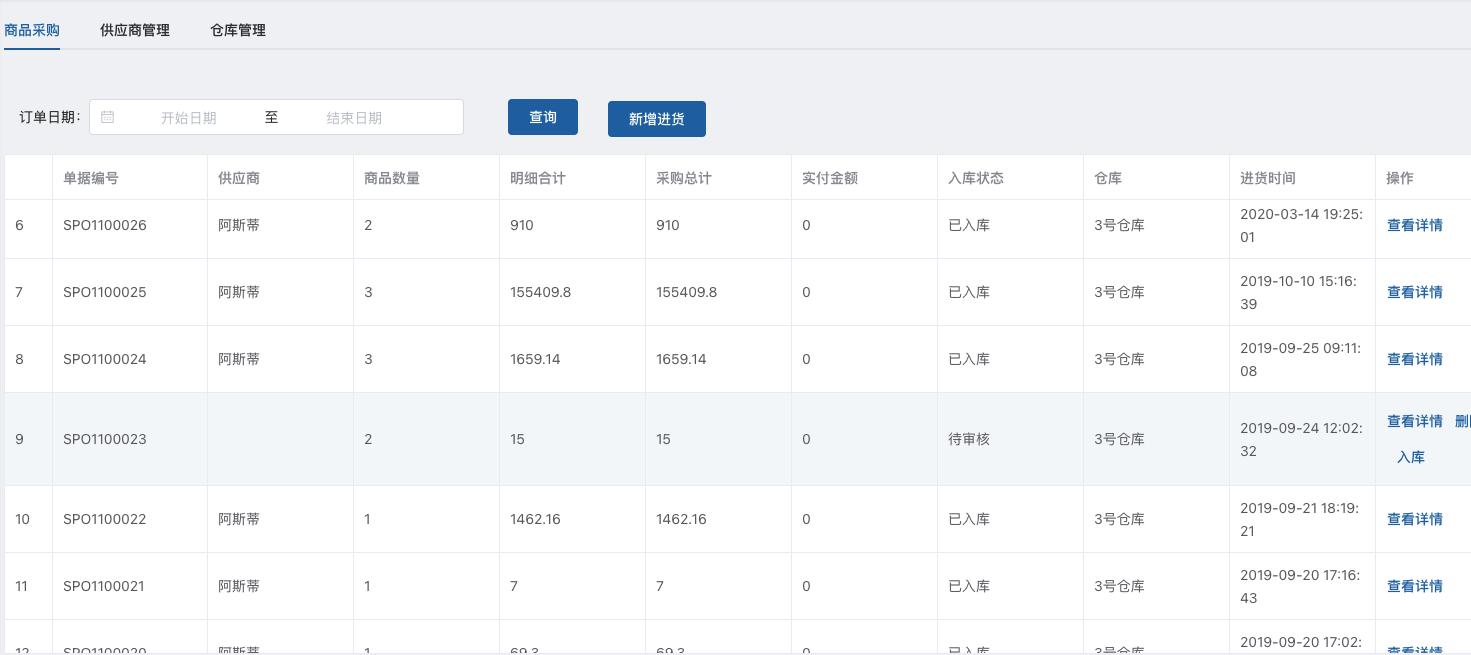Switch to the 仓库管理 tab
This screenshot has width=1471, height=655.
(237, 30)
